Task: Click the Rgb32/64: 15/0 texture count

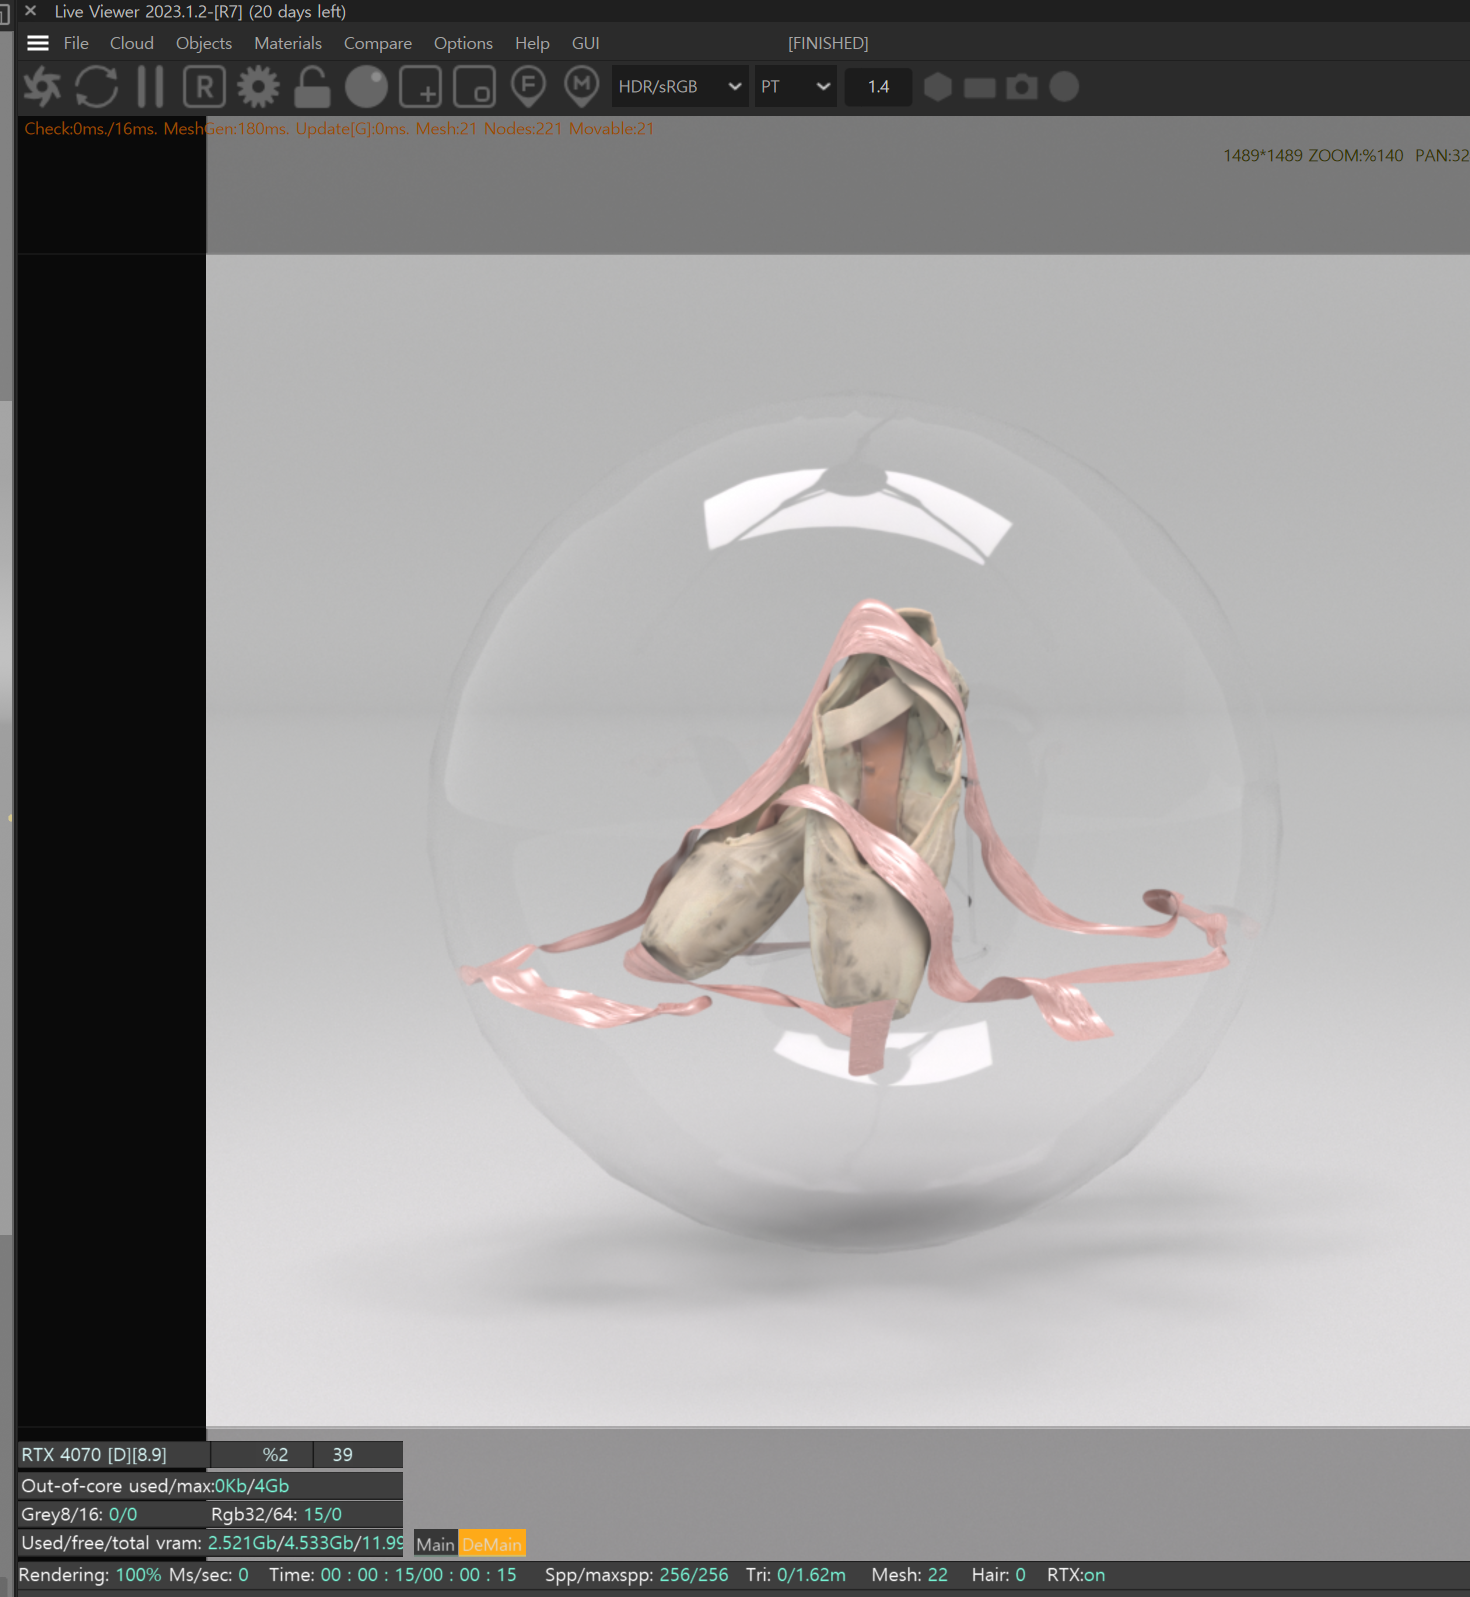Action: [276, 1514]
